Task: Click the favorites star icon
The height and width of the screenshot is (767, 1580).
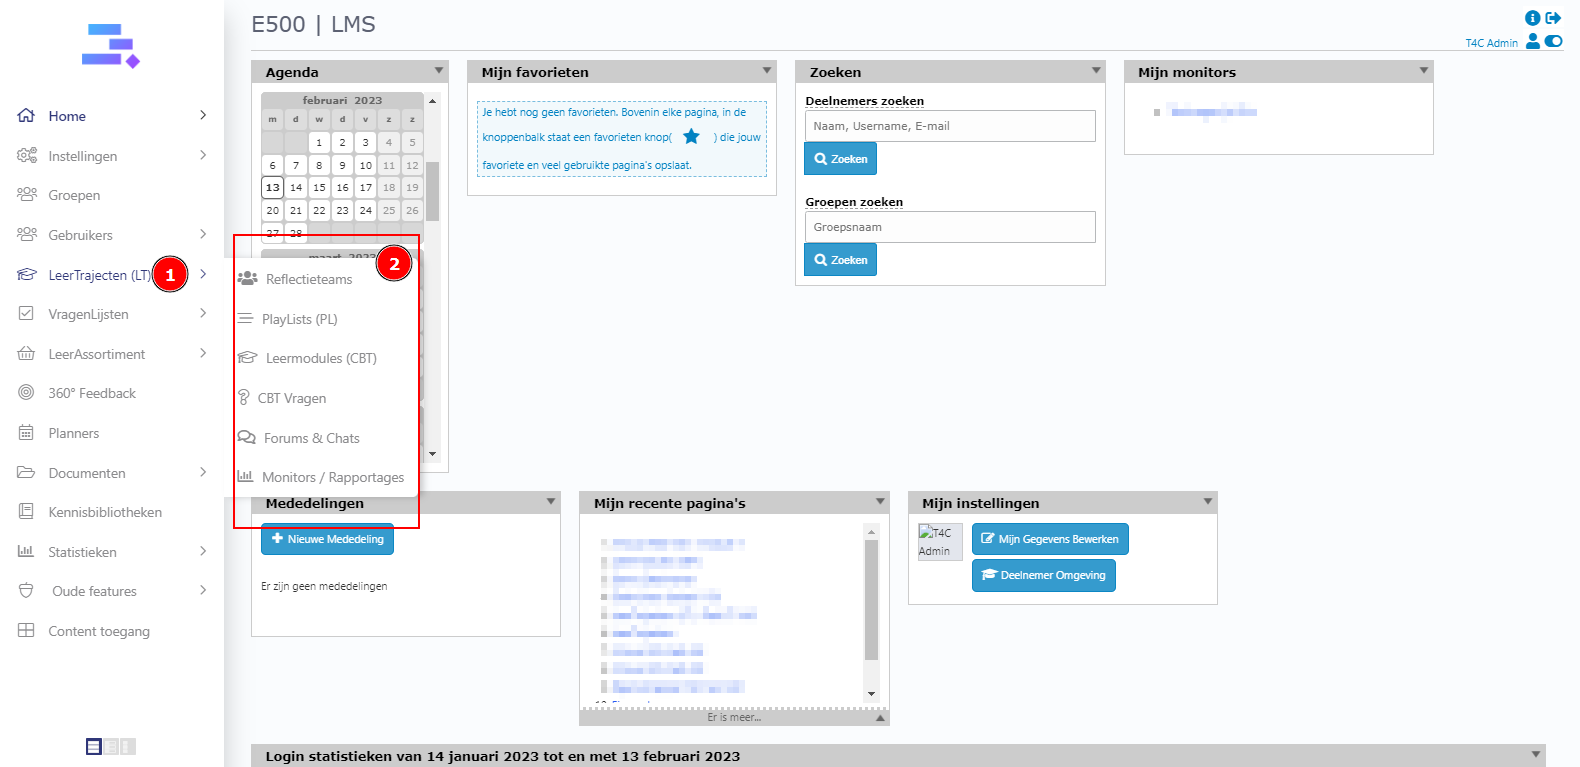Action: coord(691,137)
